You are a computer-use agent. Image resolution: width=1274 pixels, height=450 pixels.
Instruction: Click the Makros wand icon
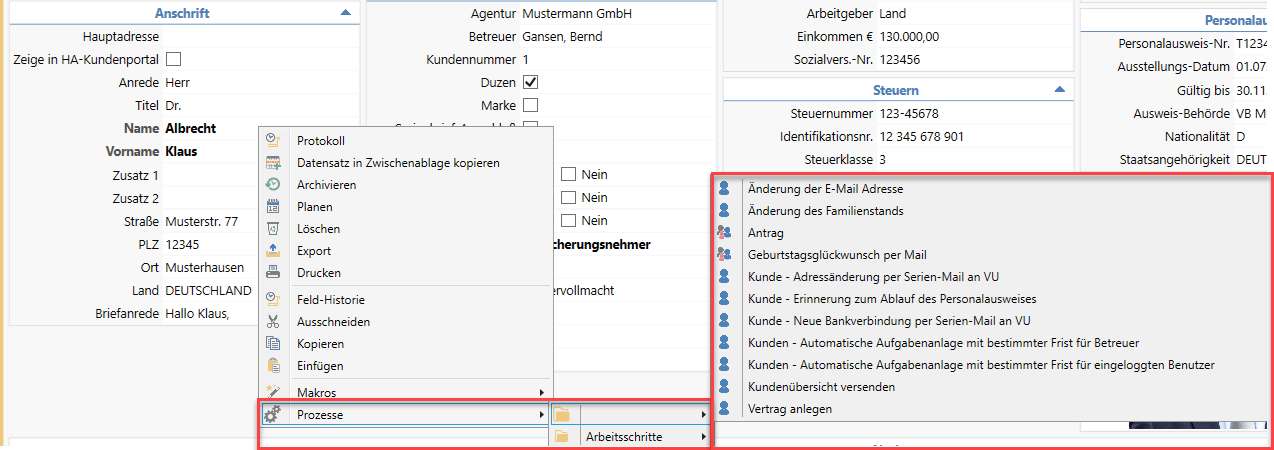pos(273,392)
